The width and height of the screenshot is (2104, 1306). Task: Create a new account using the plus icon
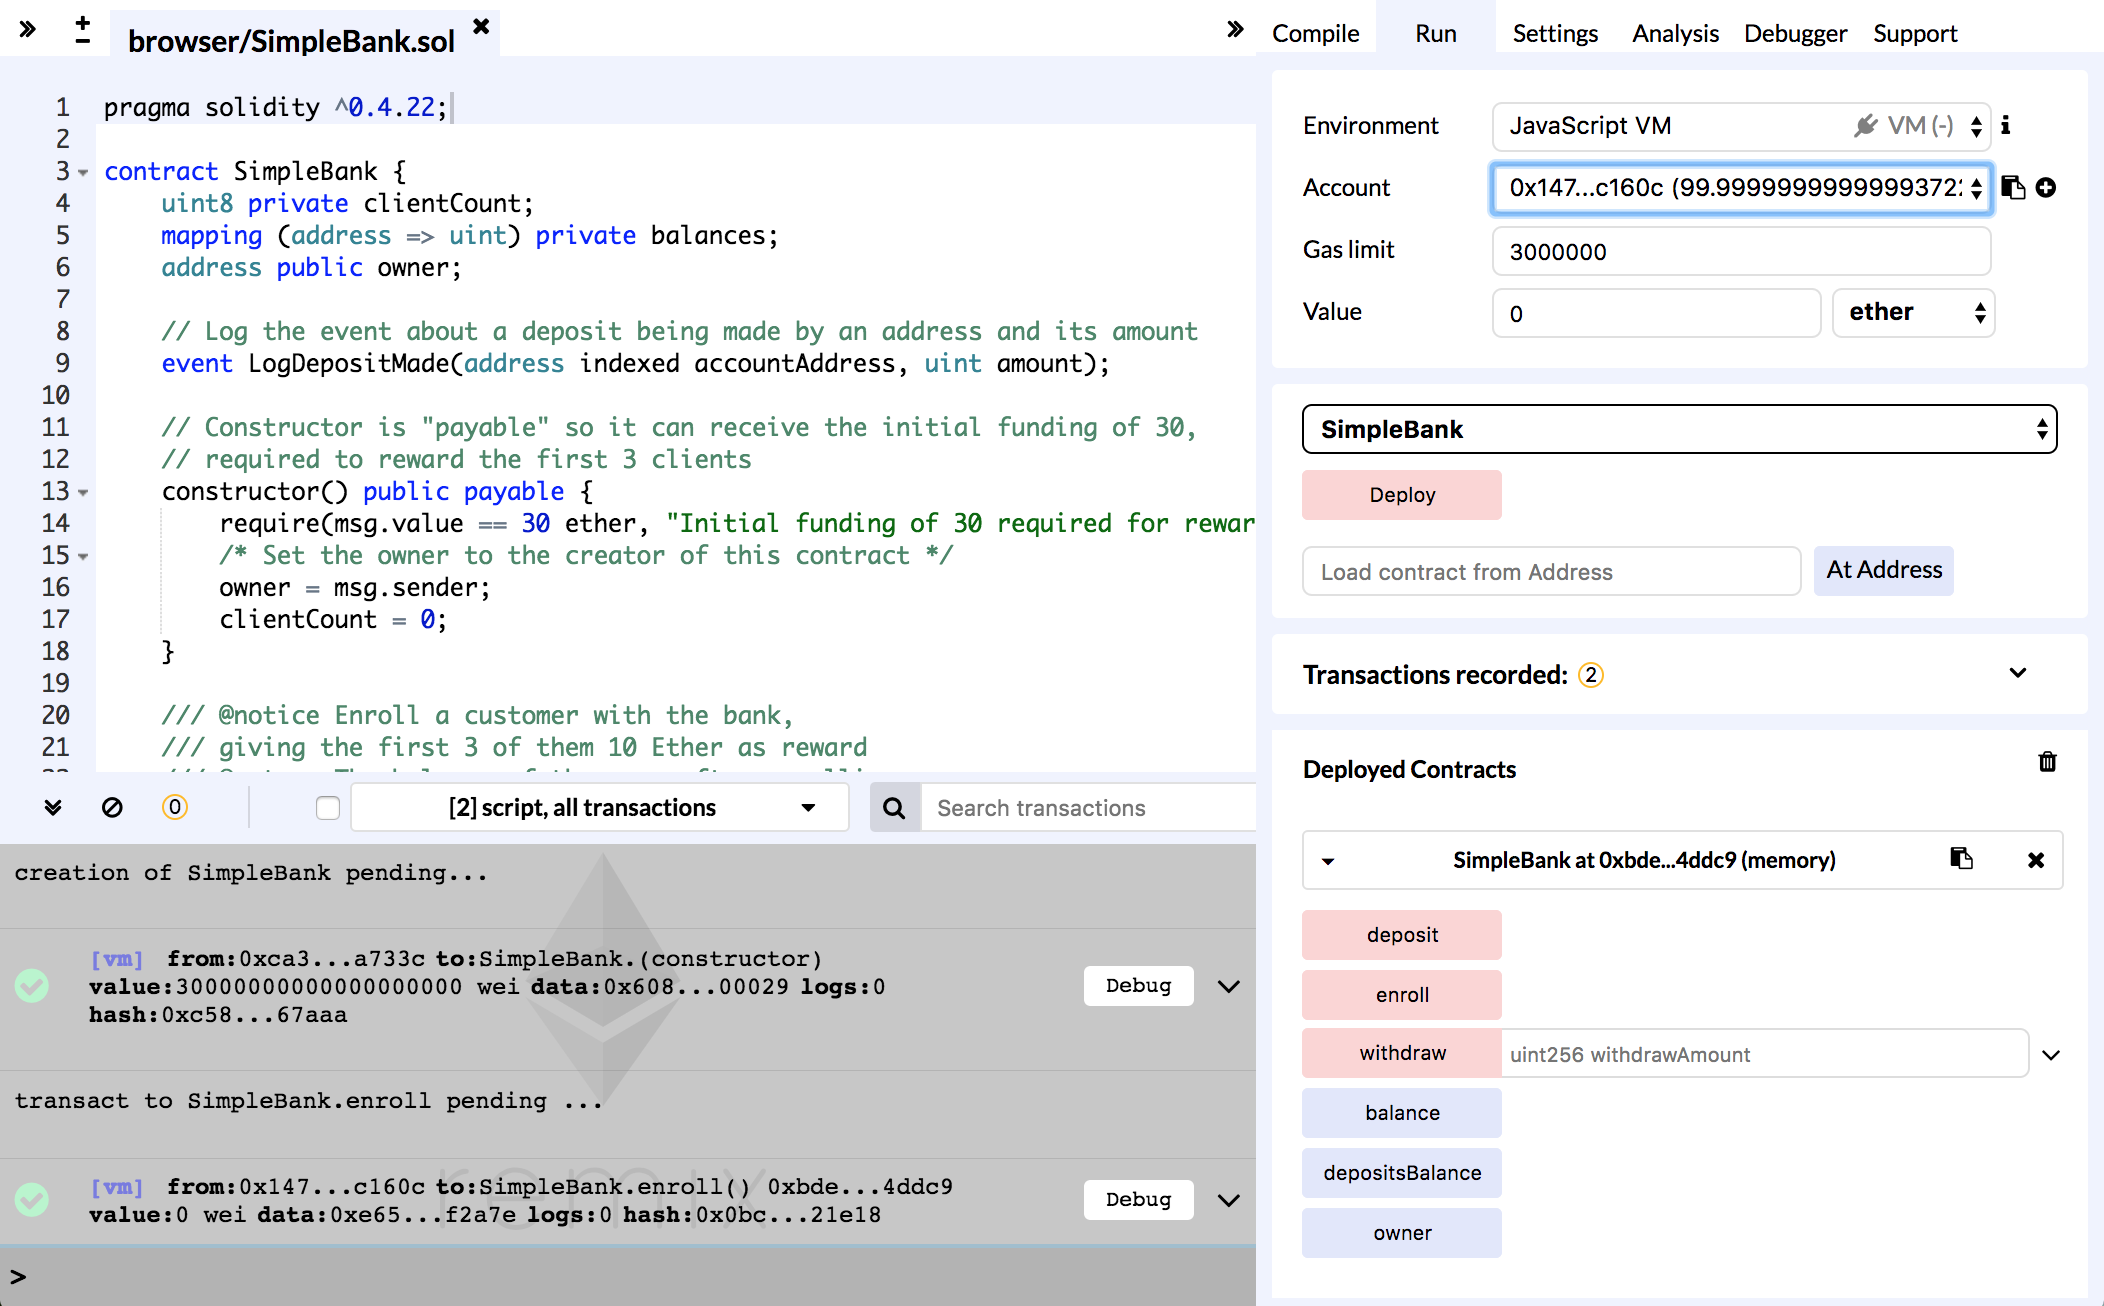2046,187
